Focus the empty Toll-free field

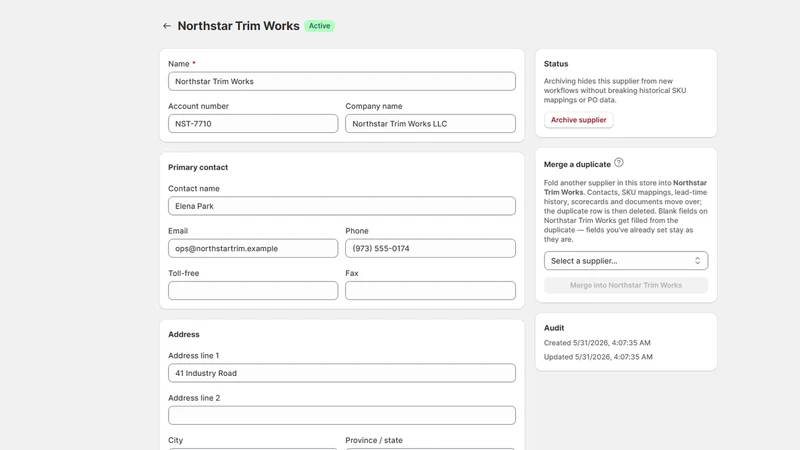coord(253,291)
